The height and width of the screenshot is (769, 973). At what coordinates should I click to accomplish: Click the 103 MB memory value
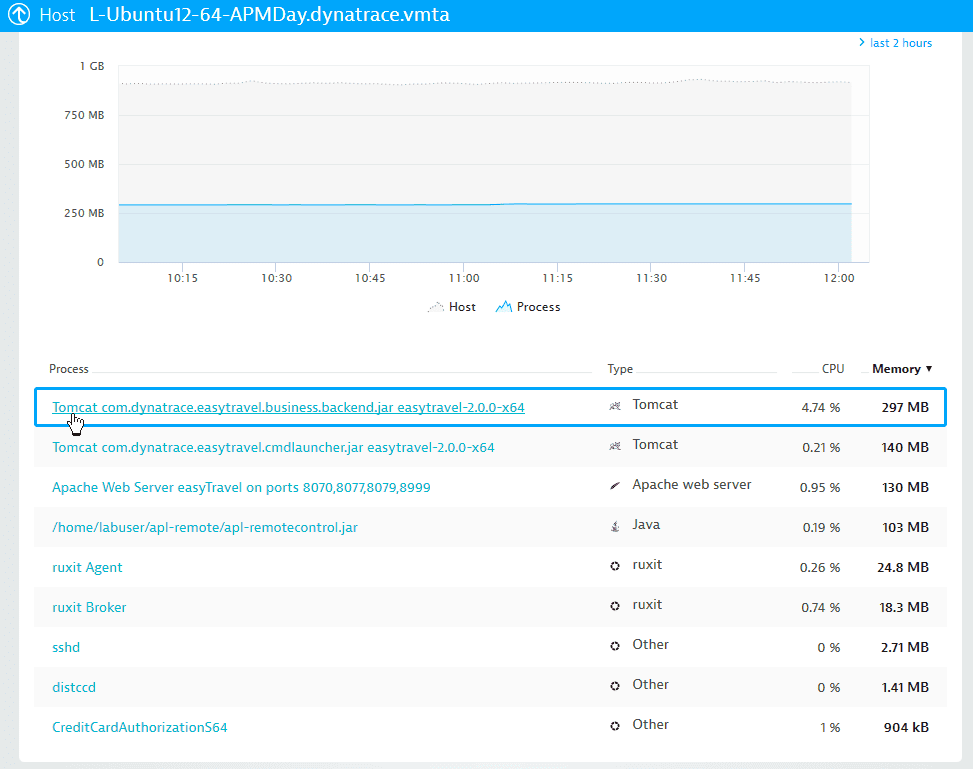(x=905, y=528)
